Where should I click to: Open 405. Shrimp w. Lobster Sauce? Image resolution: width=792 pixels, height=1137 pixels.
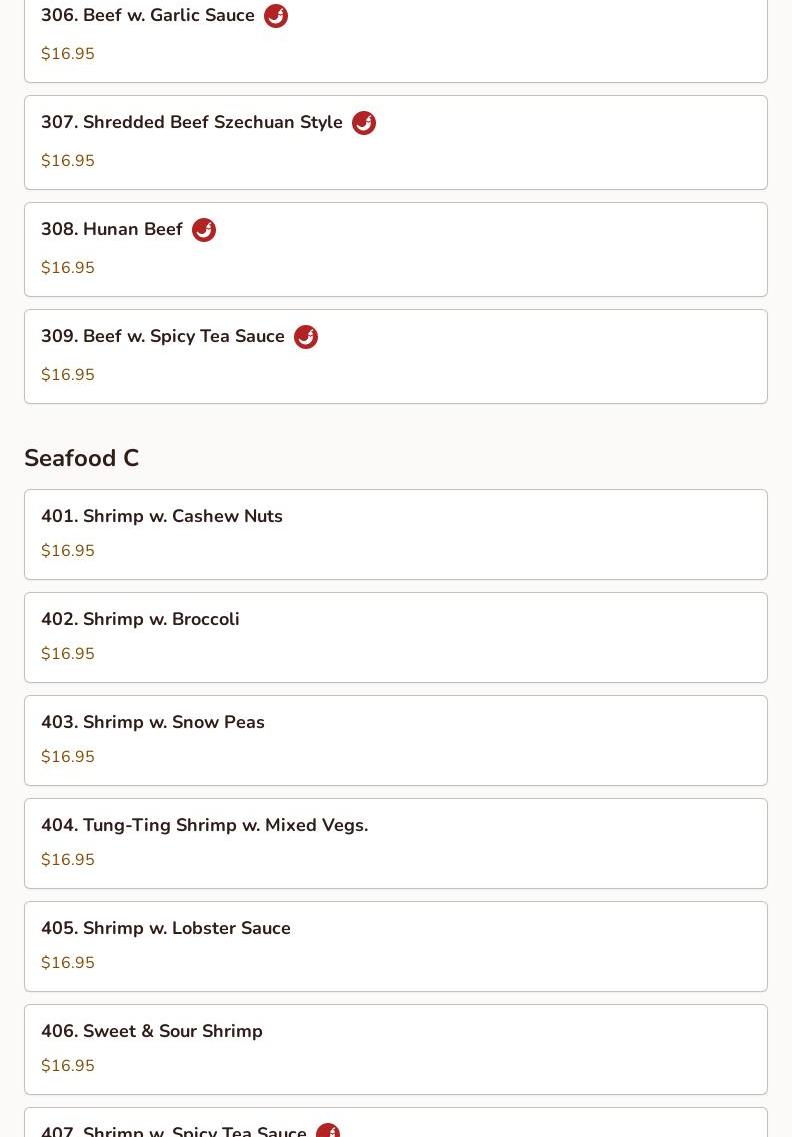[x=396, y=946]
